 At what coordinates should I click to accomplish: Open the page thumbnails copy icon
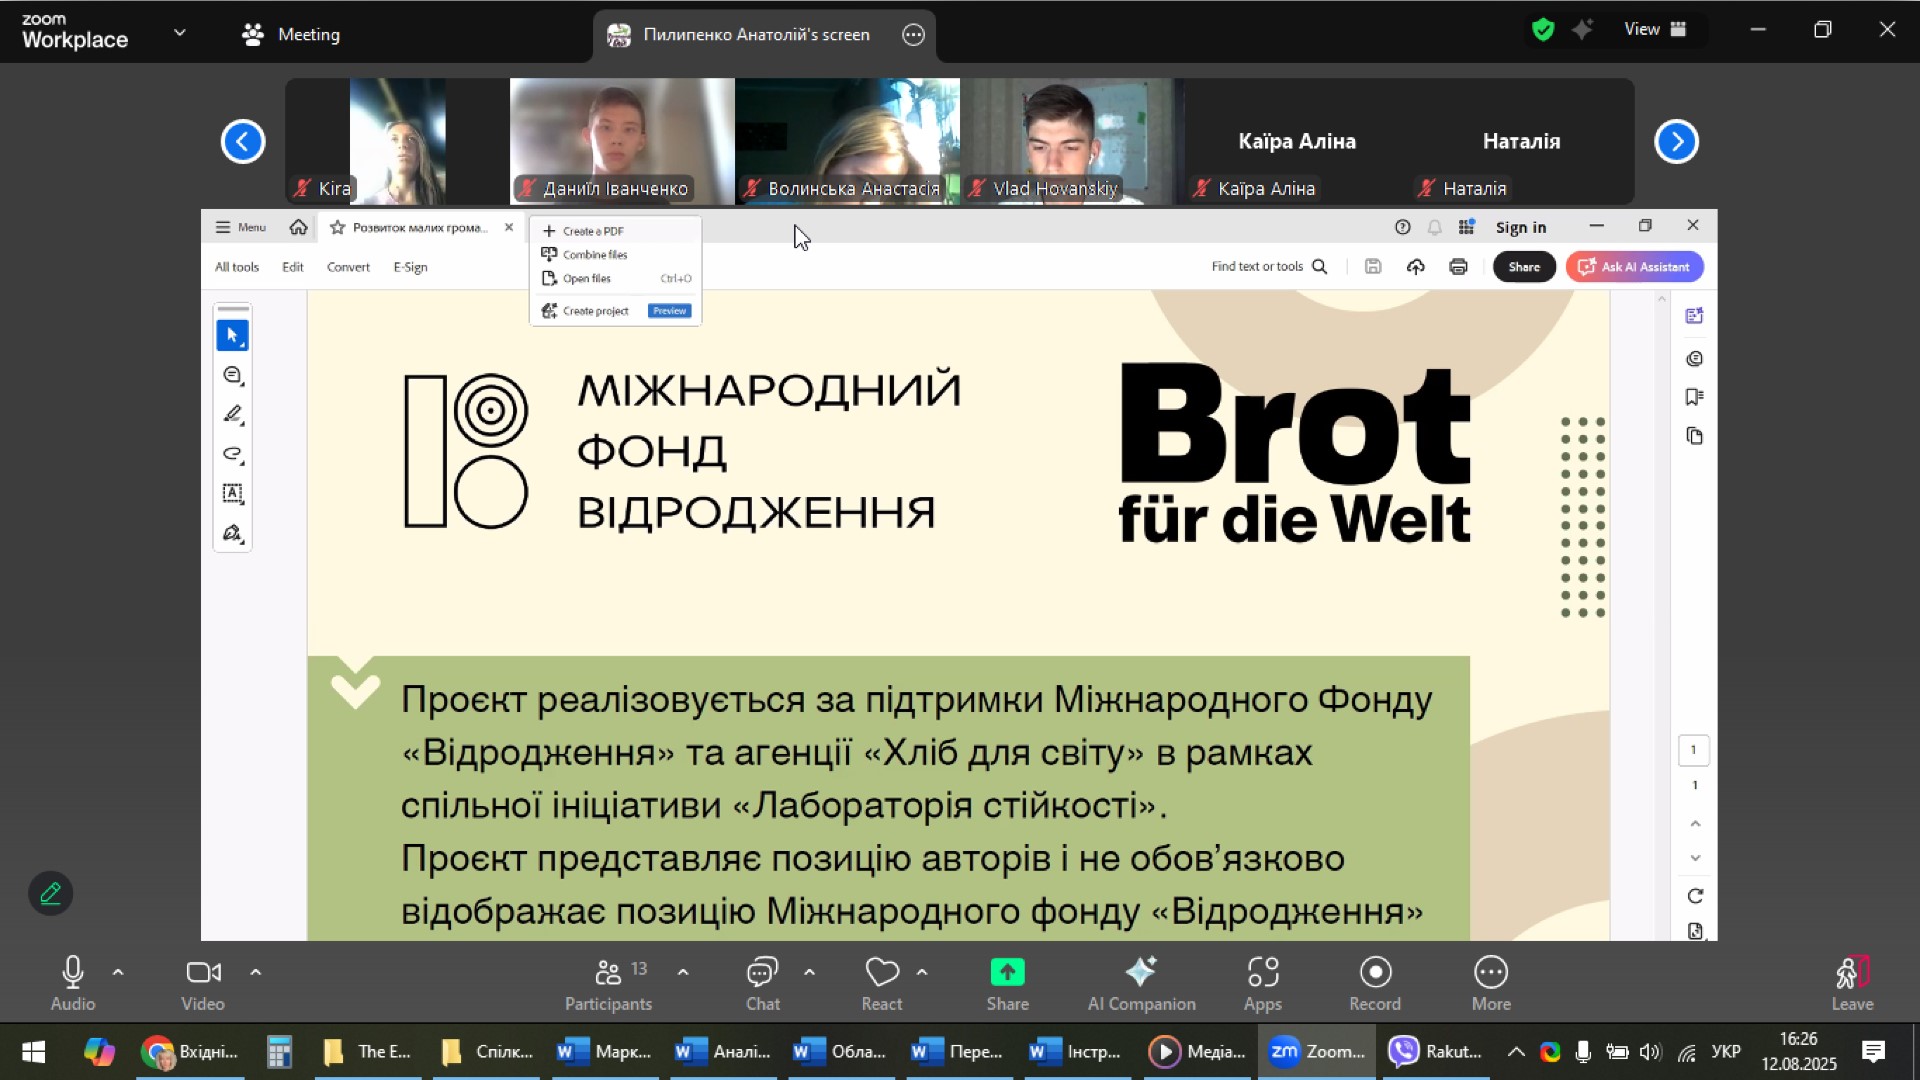coord(1694,436)
